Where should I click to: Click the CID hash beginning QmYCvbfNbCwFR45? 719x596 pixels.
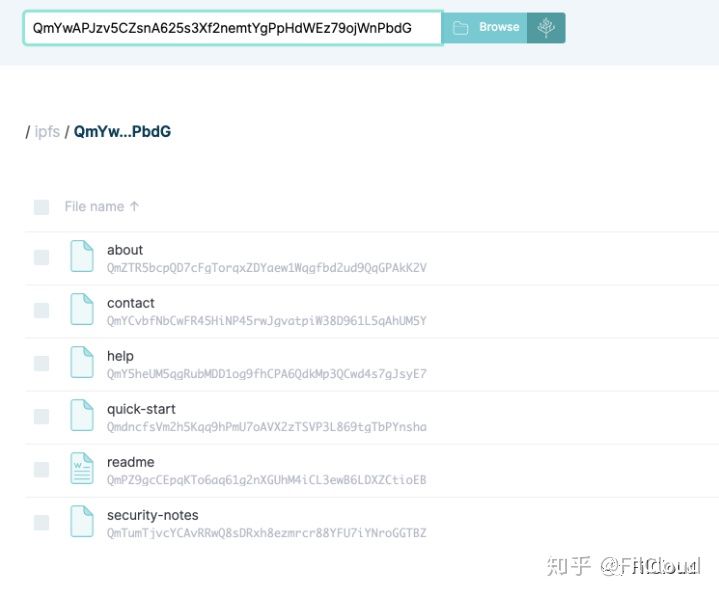pos(266,321)
